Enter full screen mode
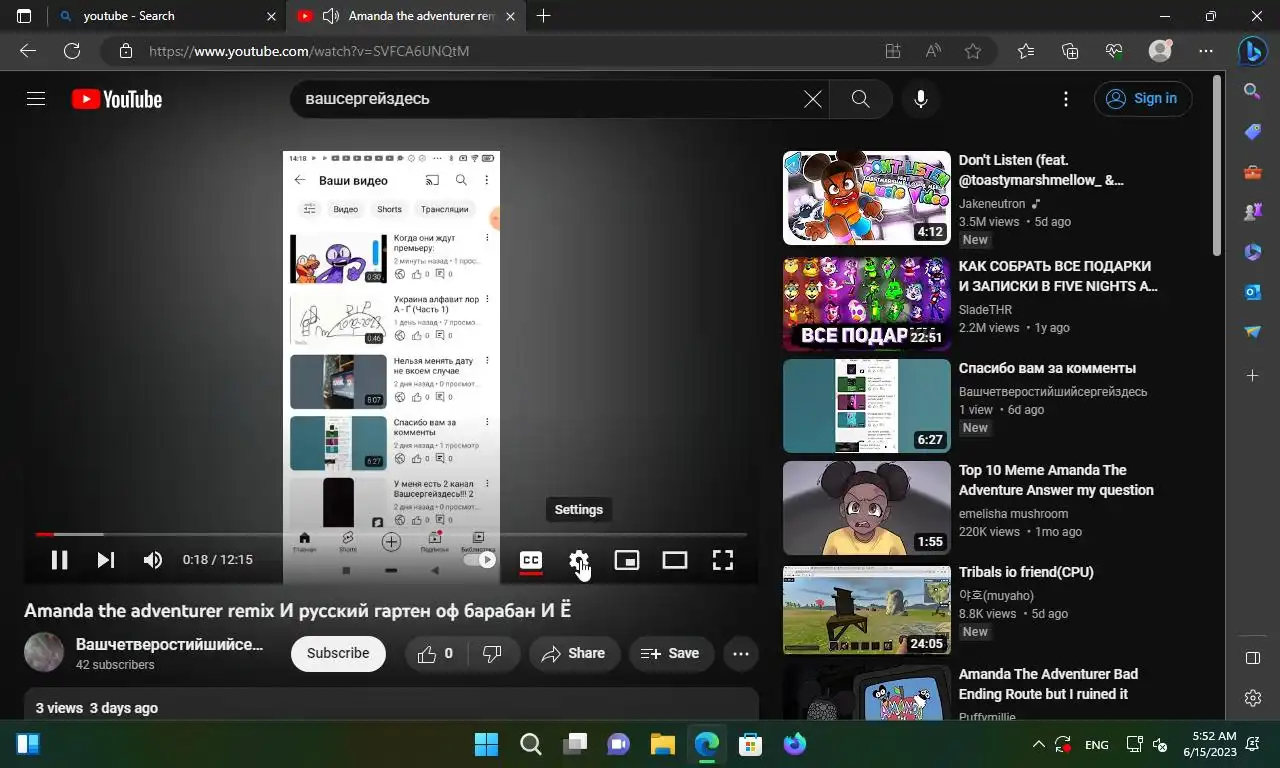Viewport: 1280px width, 768px height. (723, 560)
